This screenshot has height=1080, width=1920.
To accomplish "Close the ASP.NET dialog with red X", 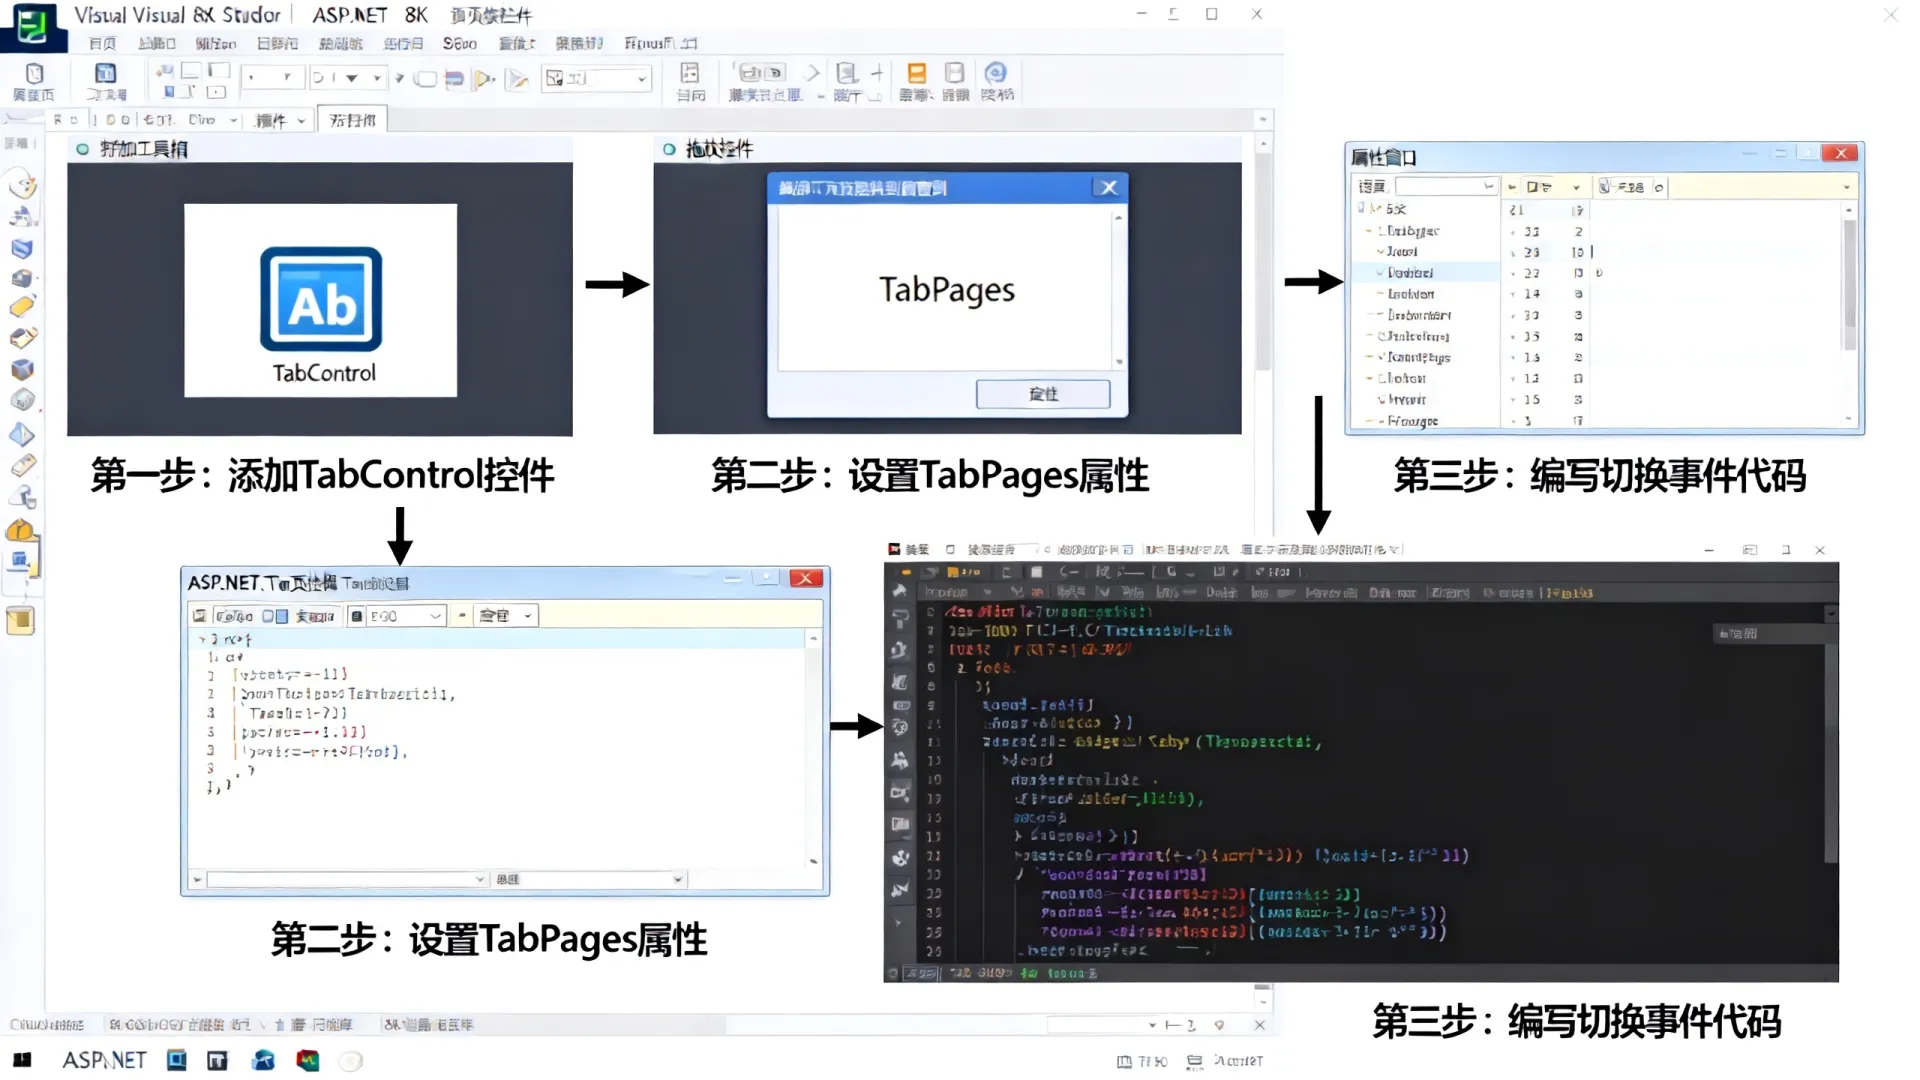I will [806, 578].
